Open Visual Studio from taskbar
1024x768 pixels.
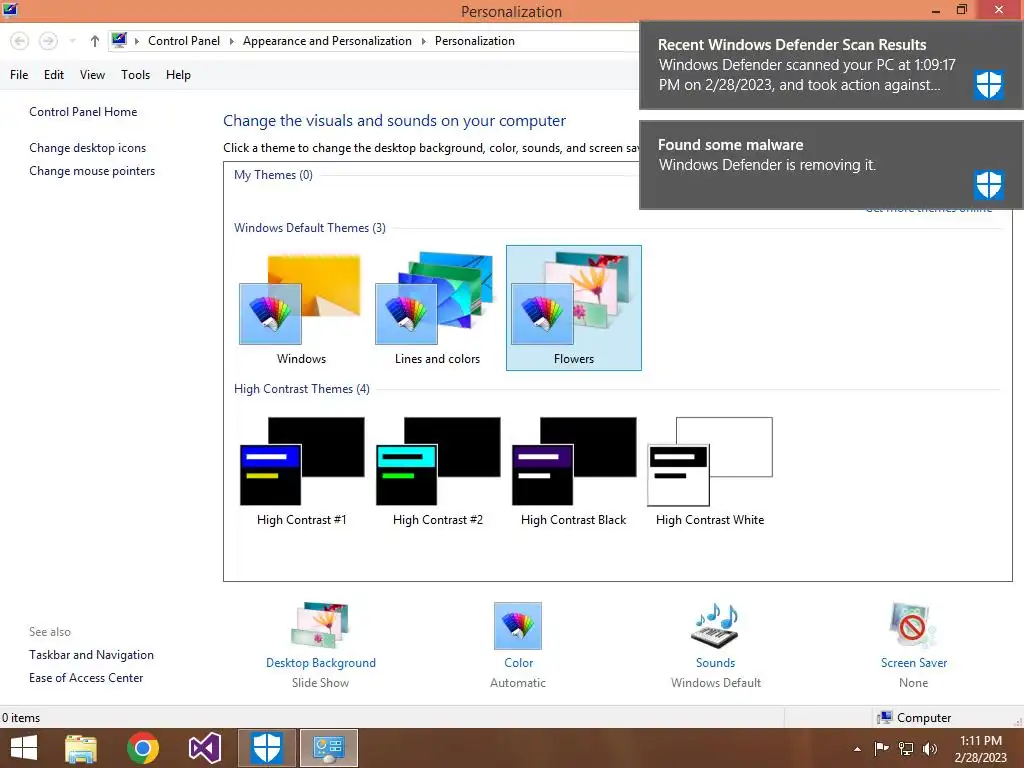[204, 748]
